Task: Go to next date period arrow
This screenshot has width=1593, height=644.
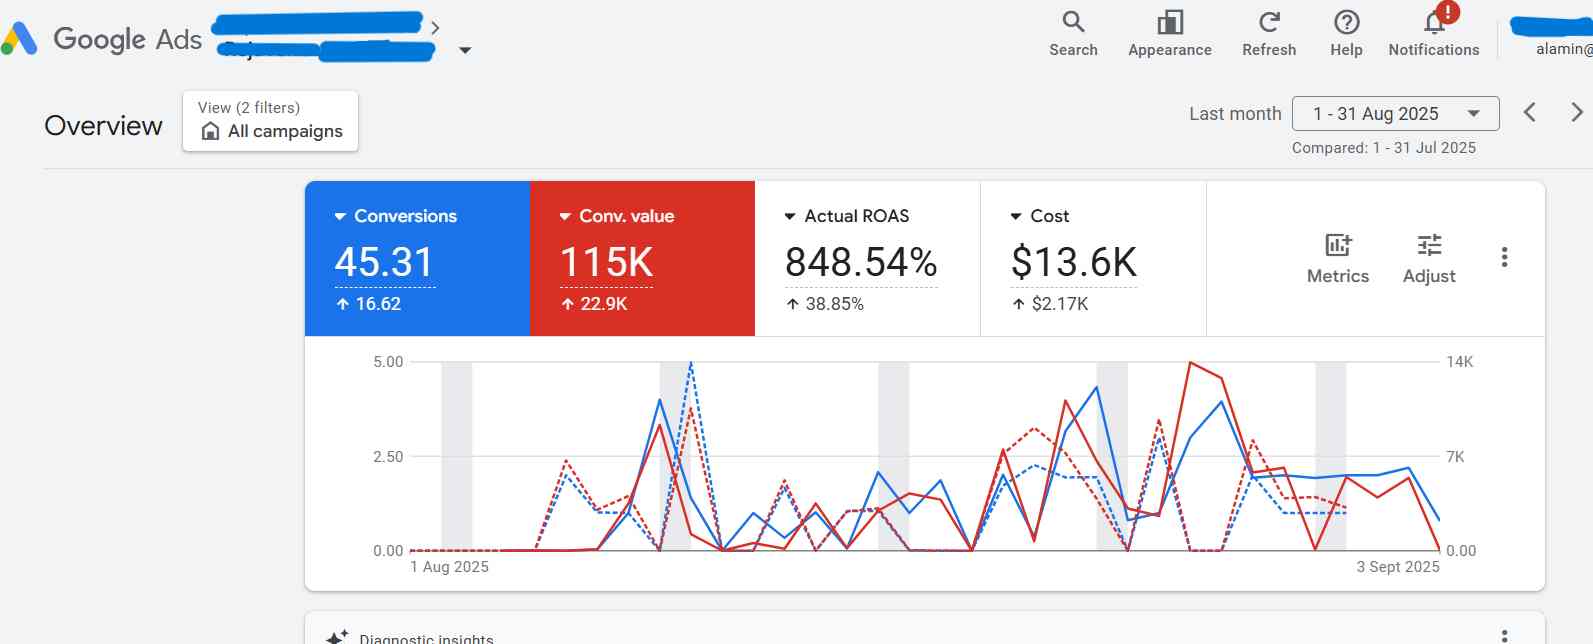Action: click(x=1576, y=112)
